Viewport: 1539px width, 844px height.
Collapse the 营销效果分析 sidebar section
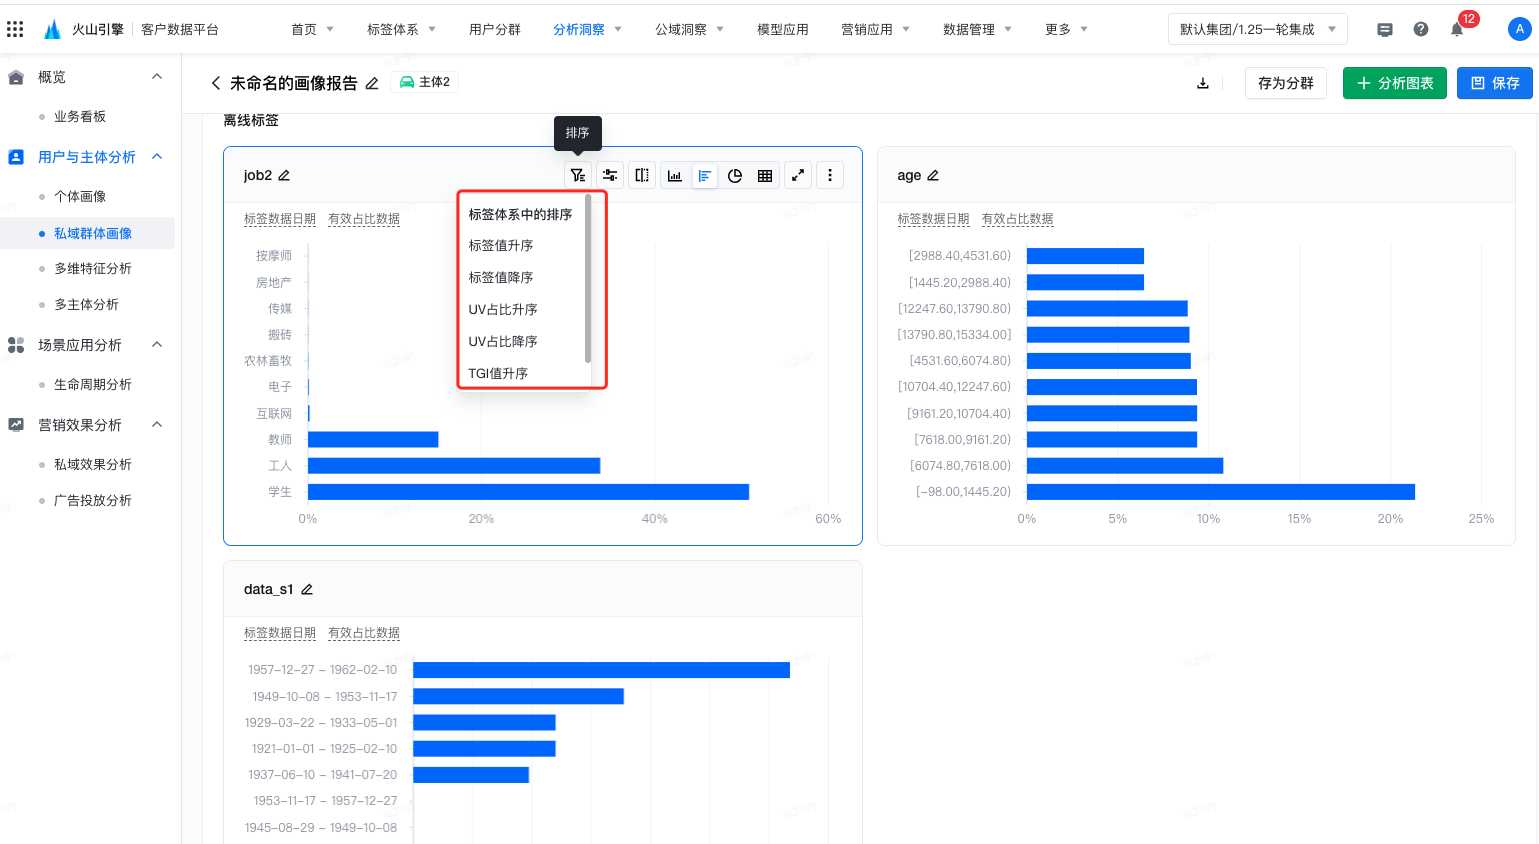157,425
